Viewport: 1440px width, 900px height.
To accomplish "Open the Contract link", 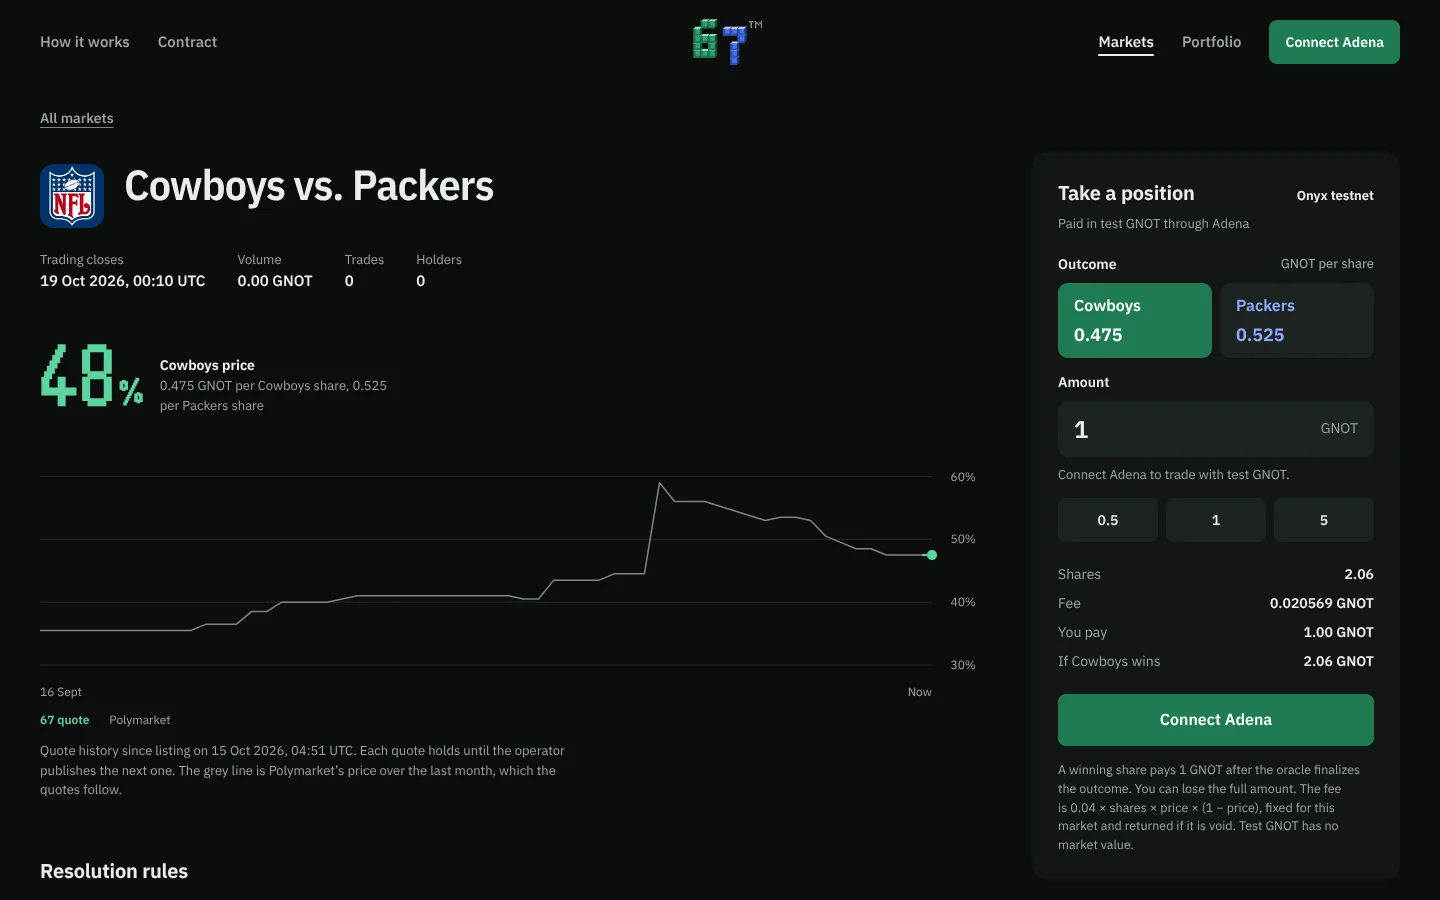I will point(187,42).
